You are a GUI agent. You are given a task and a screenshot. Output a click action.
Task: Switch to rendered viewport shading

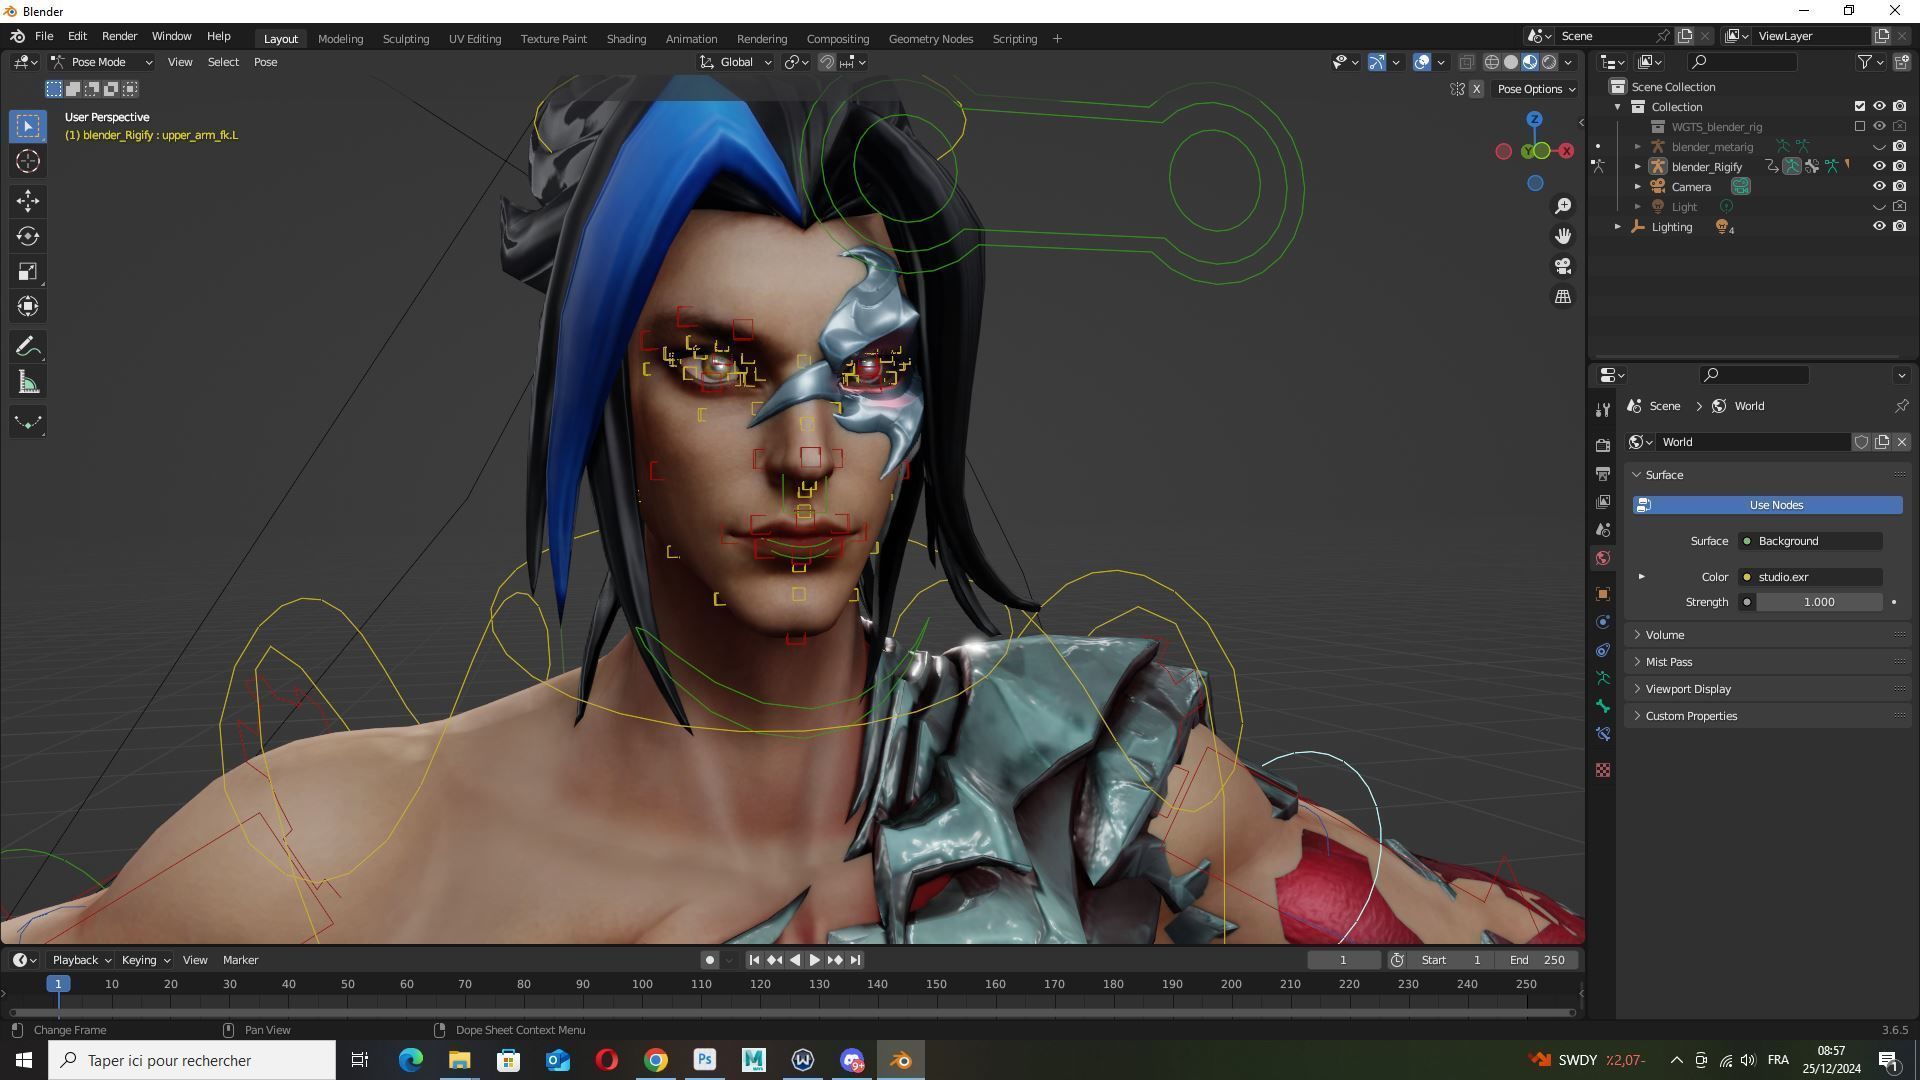coord(1549,62)
